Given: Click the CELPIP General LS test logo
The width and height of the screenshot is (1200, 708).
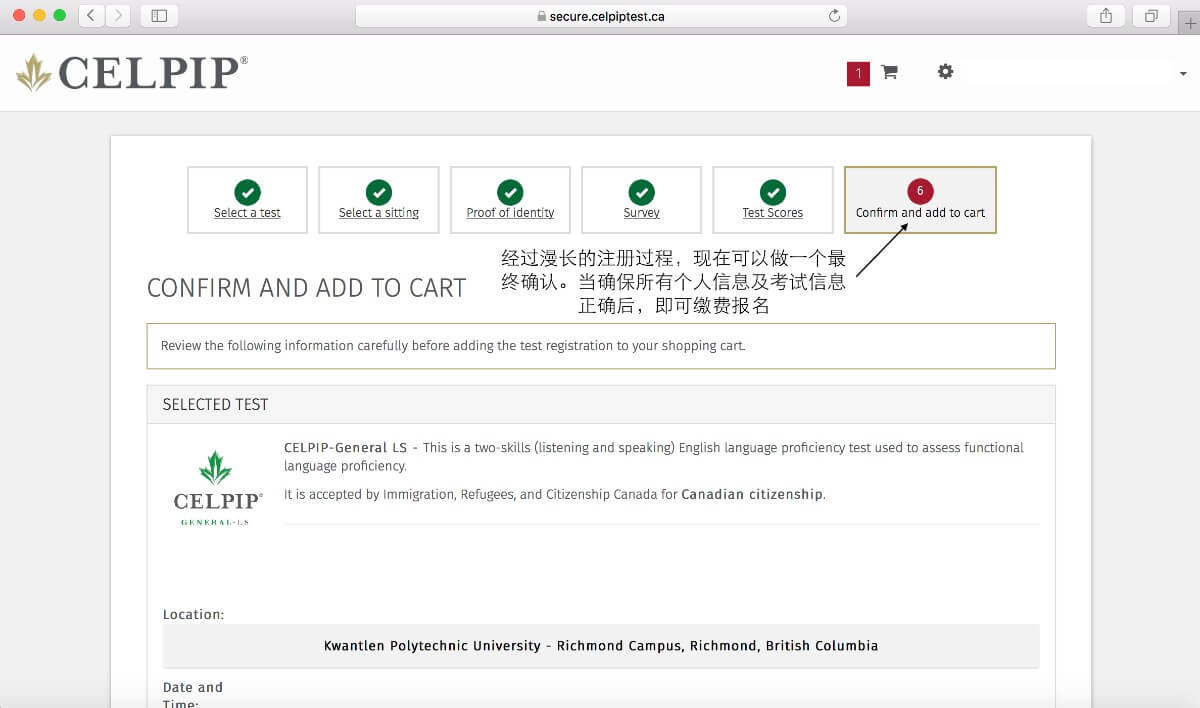Looking at the screenshot, I should (x=218, y=488).
